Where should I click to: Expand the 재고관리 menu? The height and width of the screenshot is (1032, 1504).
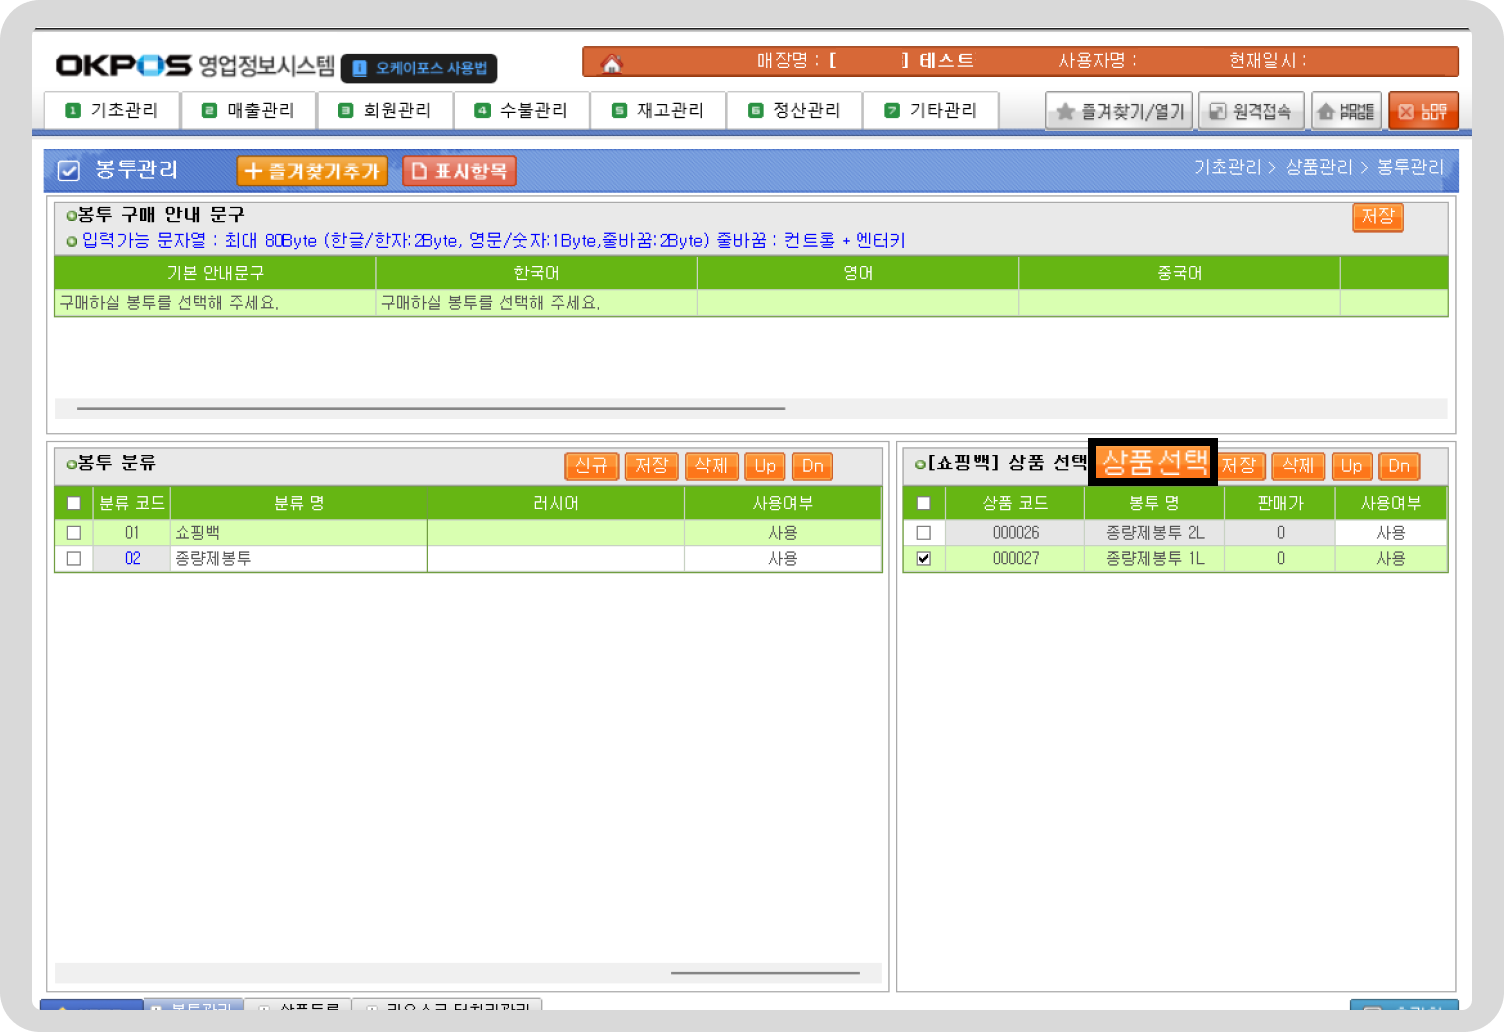click(658, 110)
